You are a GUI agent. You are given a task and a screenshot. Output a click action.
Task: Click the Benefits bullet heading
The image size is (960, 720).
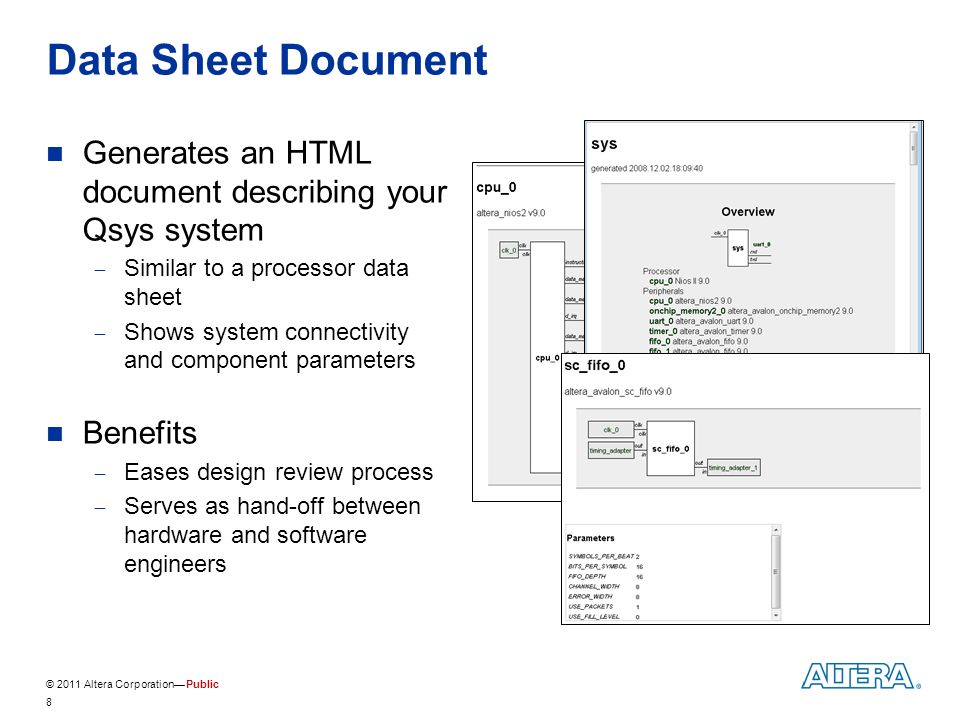(140, 433)
